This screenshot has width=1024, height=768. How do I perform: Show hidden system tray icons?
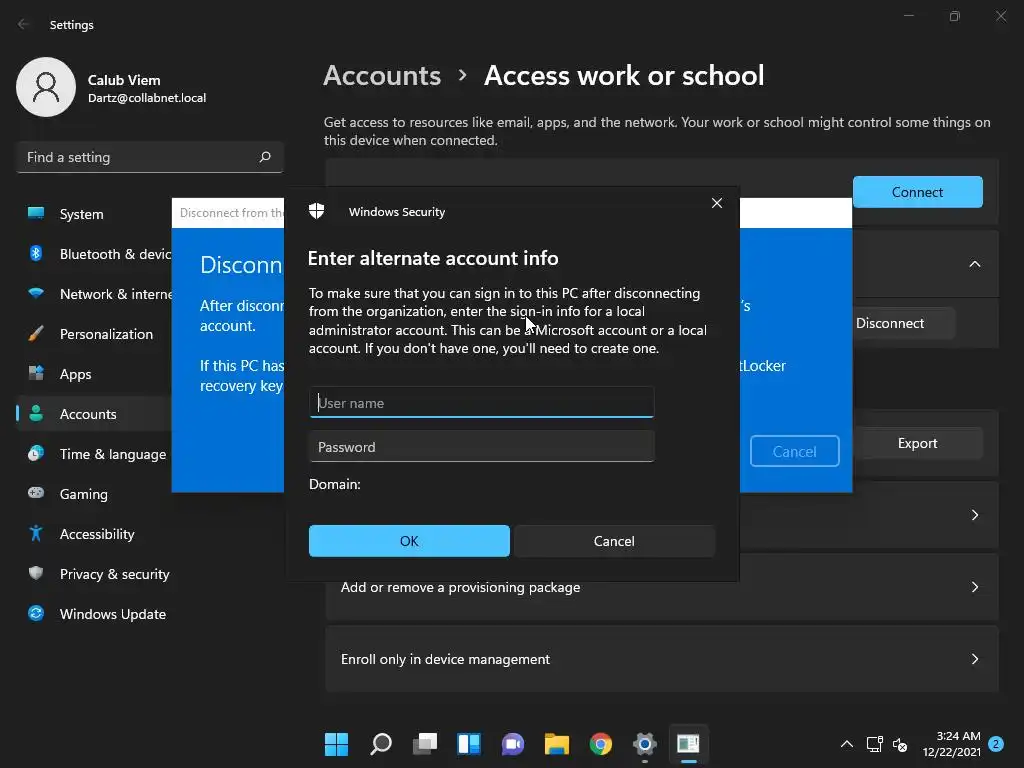pyautogui.click(x=846, y=744)
